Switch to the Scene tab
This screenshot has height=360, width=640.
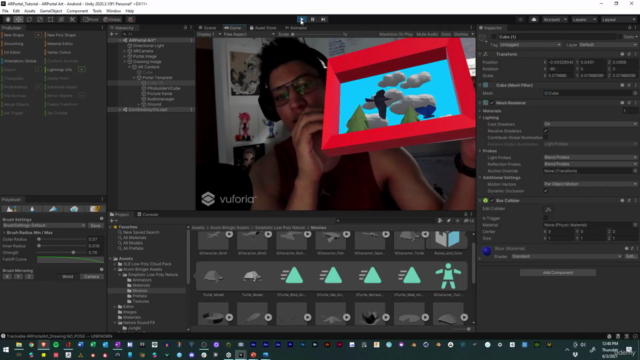207,28
